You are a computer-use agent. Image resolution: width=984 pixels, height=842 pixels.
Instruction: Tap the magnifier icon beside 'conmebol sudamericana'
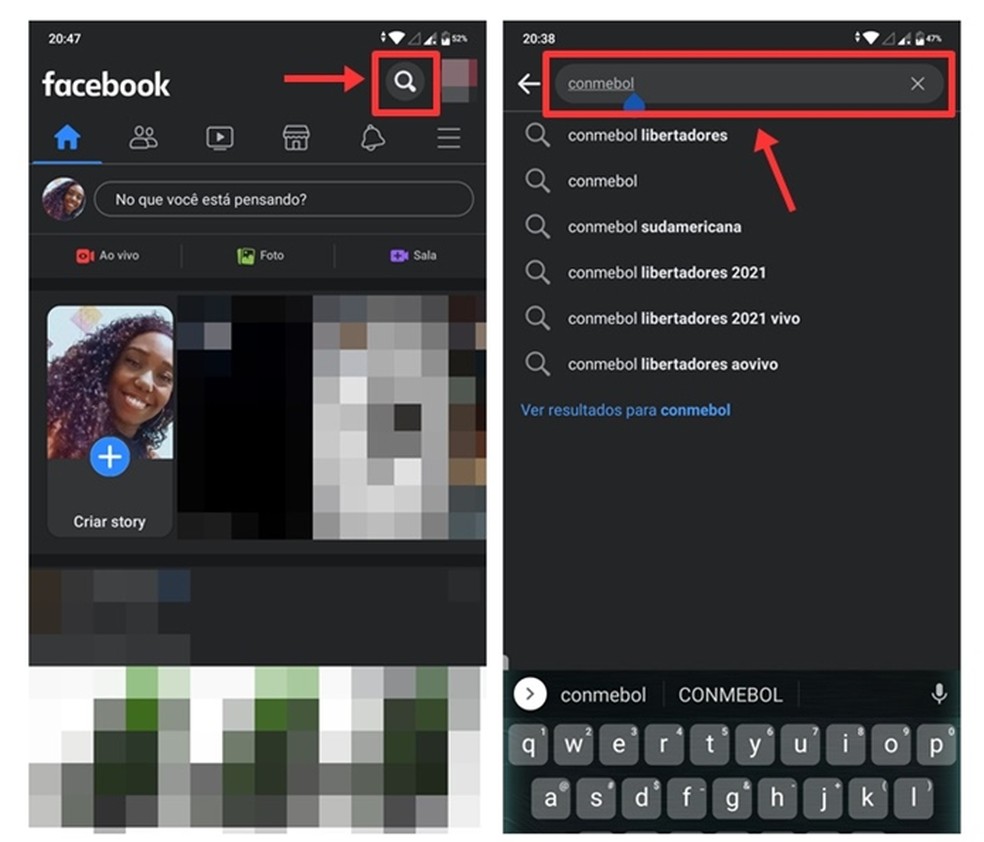pos(537,226)
